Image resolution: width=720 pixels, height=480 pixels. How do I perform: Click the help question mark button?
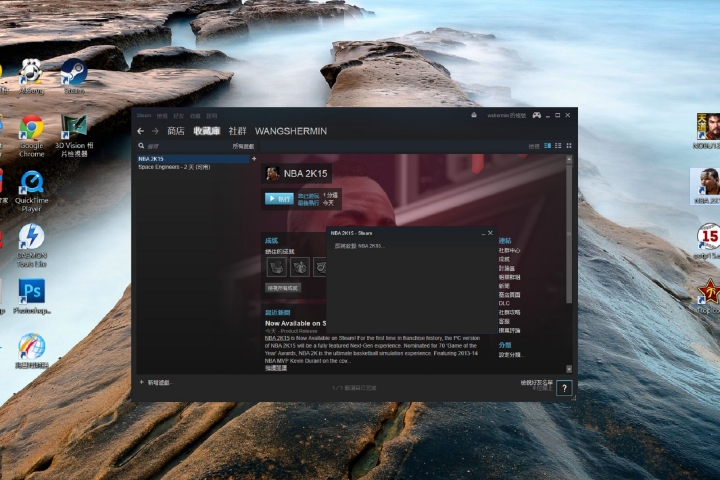(564, 388)
